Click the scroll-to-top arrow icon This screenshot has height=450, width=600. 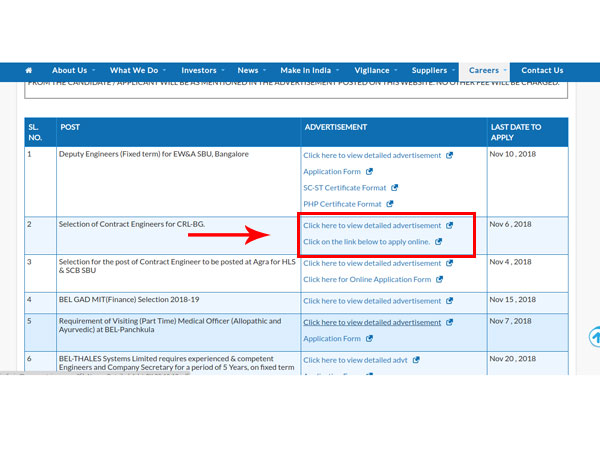click(x=594, y=337)
